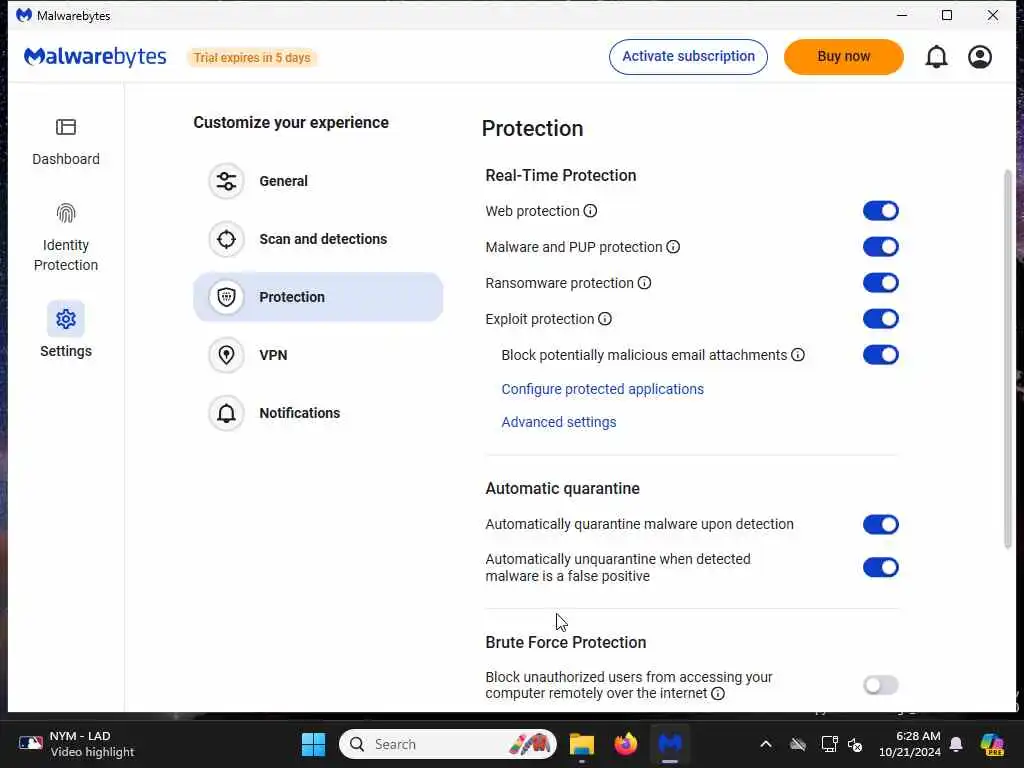Show hidden system tray icons
The height and width of the screenshot is (768, 1024).
(x=766, y=744)
